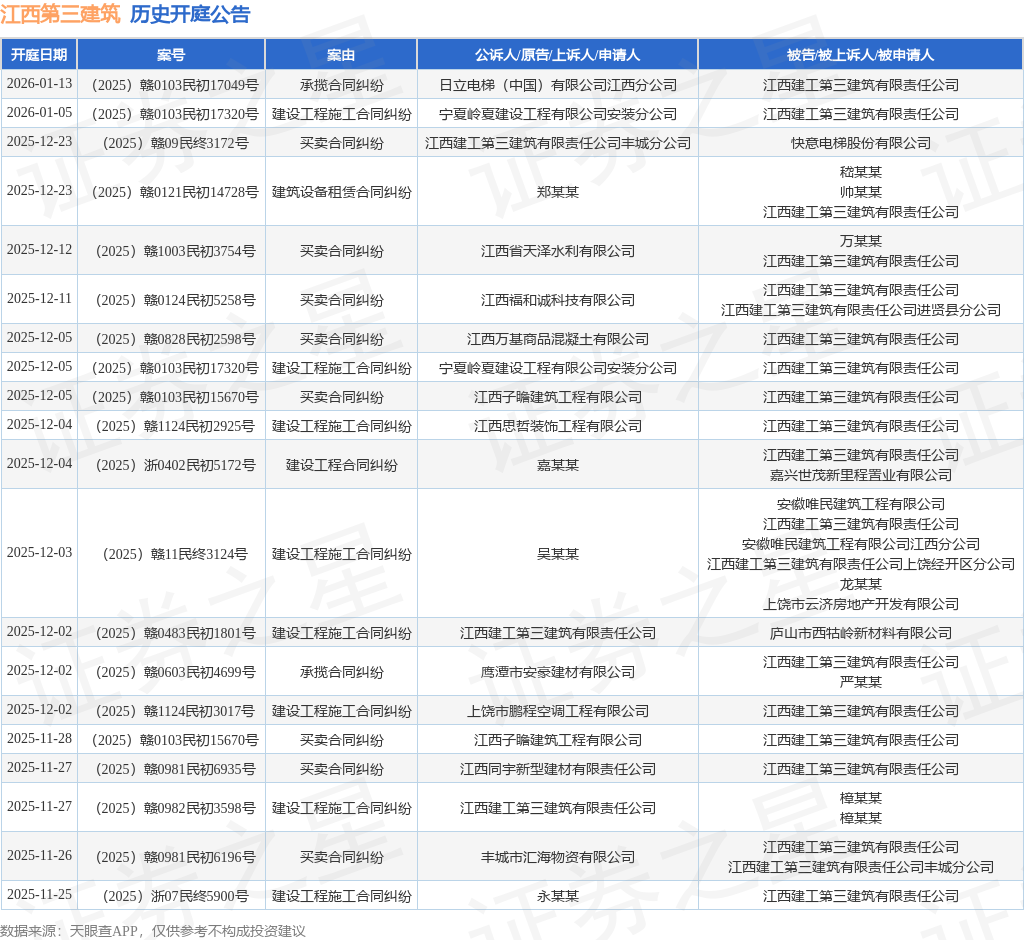Select case number 赣0982民初3598号
Viewport: 1024px width, 940px height.
click(x=175, y=808)
